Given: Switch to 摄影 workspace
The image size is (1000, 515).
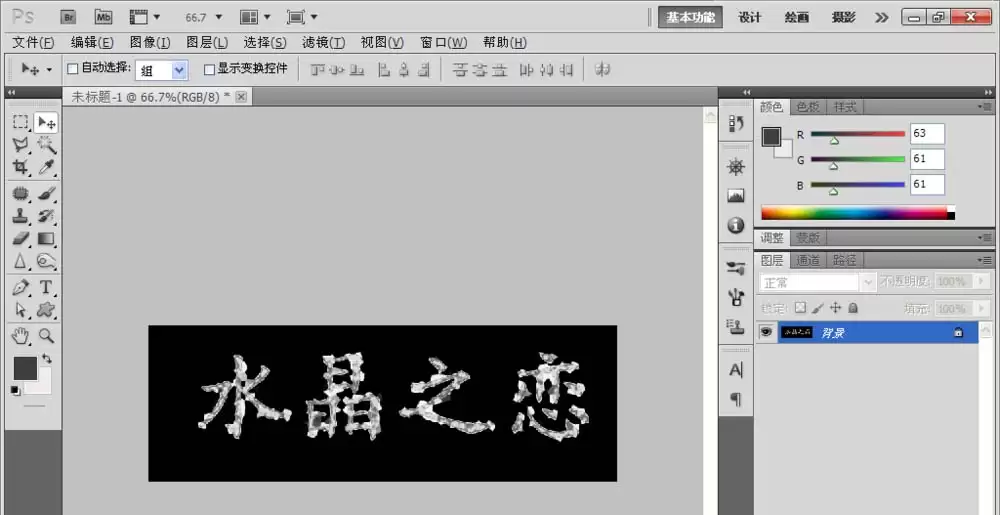Looking at the screenshot, I should tap(843, 18).
